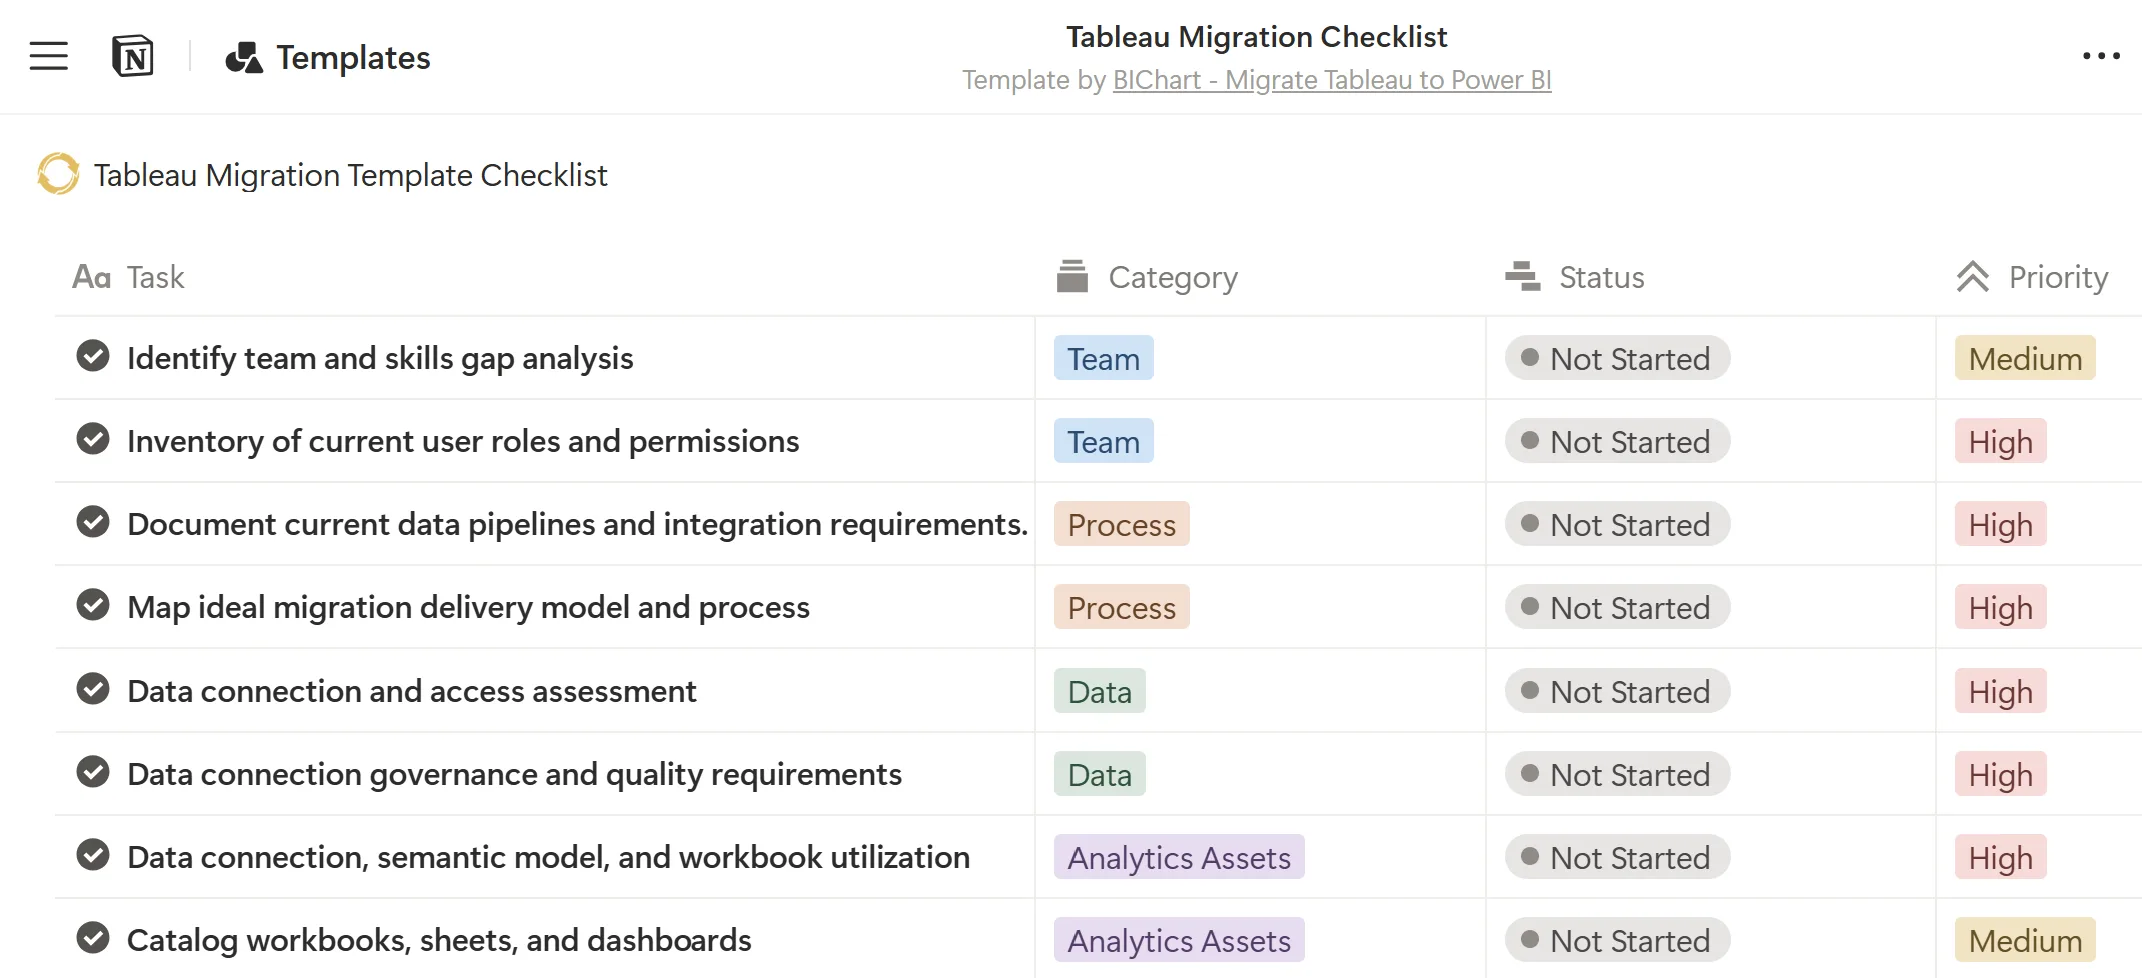Open the Category selector showing 'Process'
Screen dimensions: 2142x978
[x=1120, y=524]
